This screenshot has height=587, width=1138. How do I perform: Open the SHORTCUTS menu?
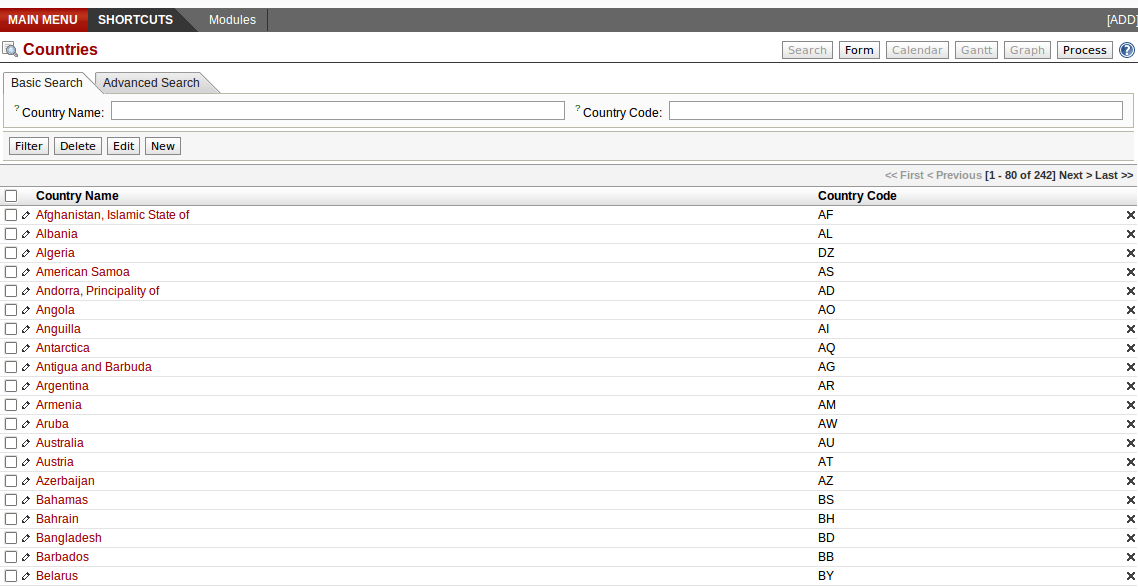(135, 20)
